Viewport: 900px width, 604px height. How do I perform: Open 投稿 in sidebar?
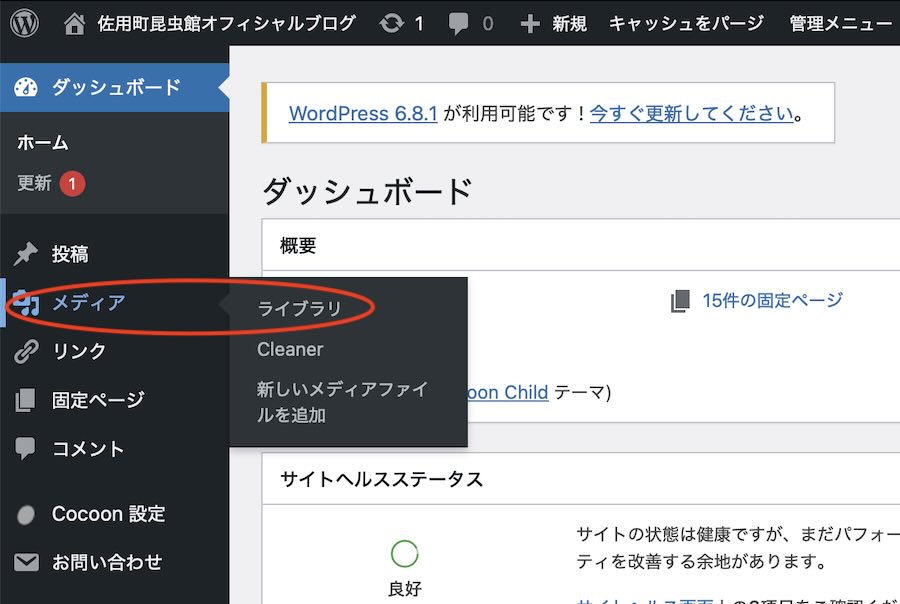tap(70, 254)
